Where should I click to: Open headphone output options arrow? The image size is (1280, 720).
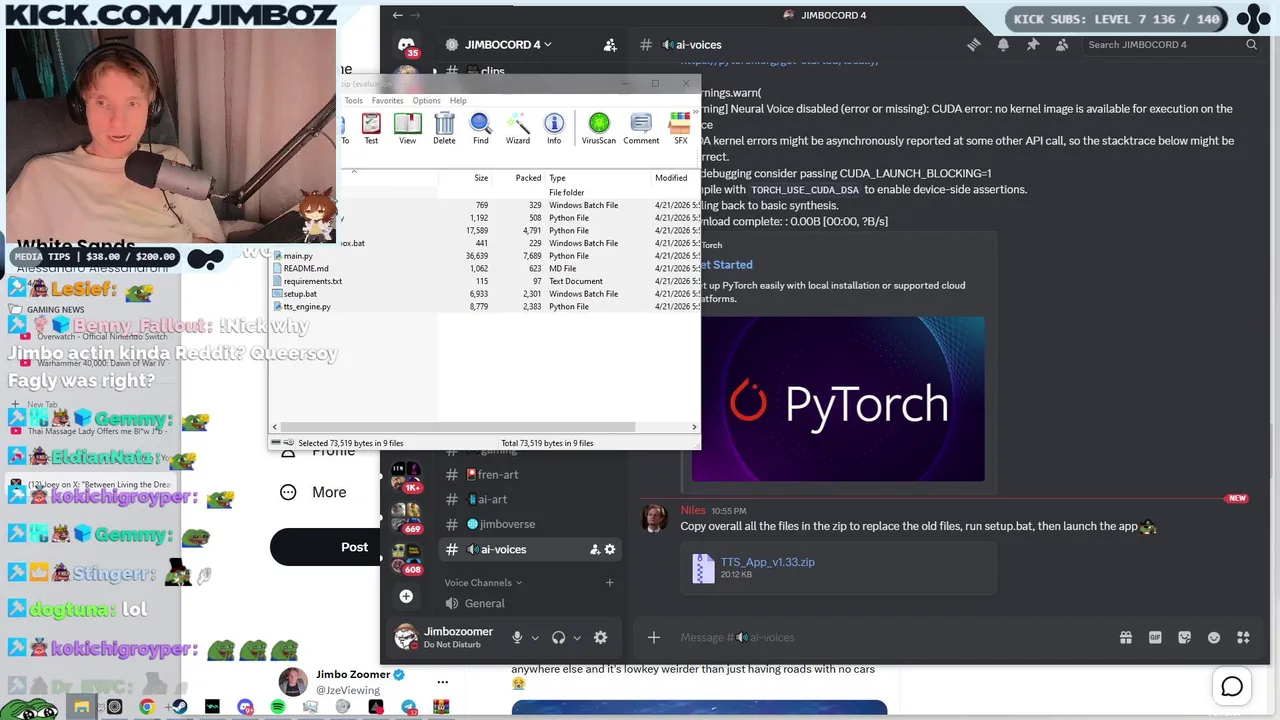[x=577, y=638]
